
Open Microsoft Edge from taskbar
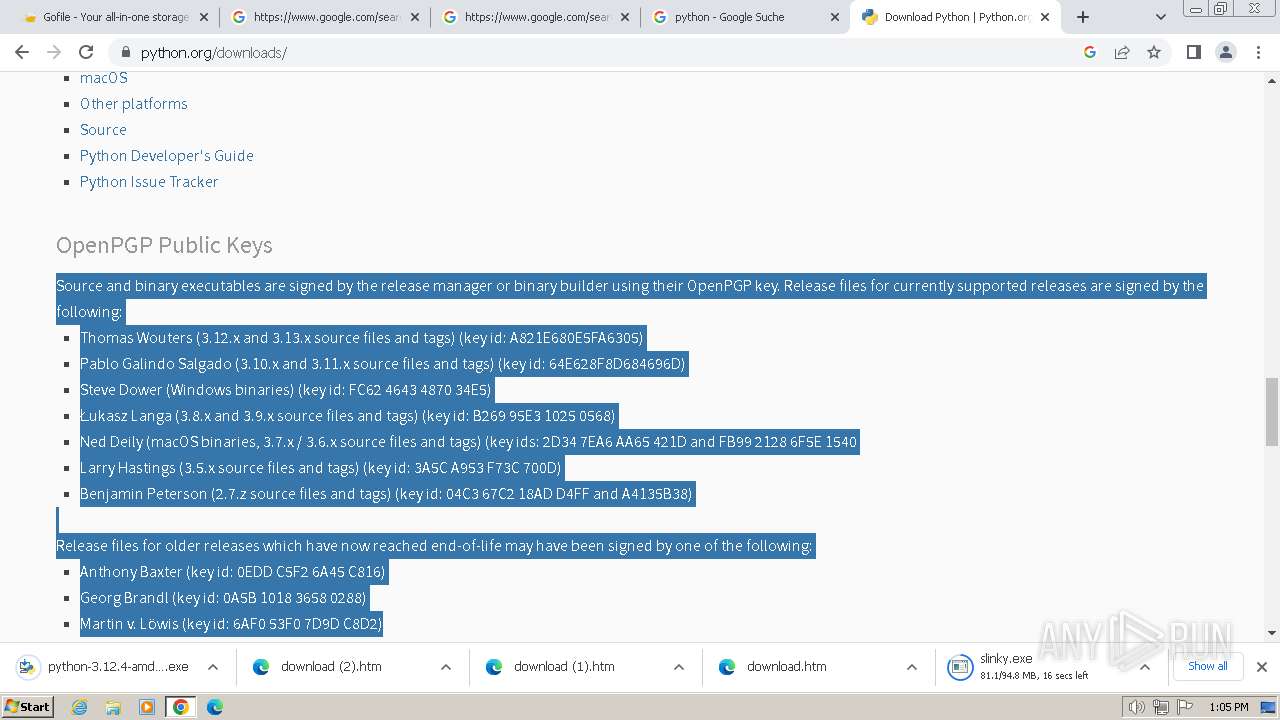tap(215, 707)
